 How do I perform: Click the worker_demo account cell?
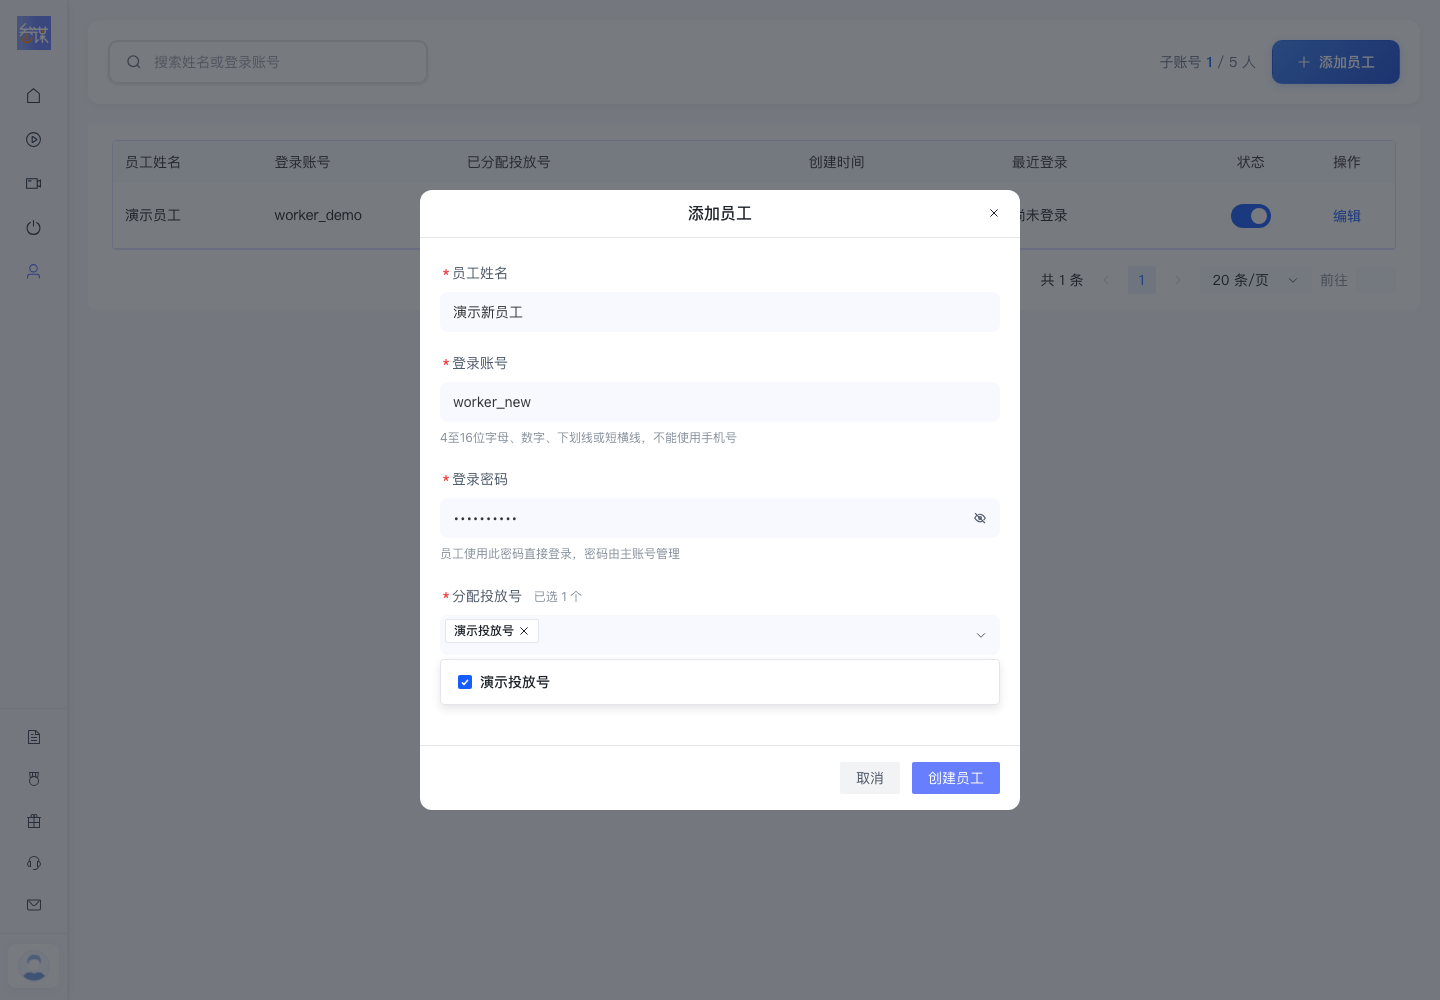pos(318,215)
